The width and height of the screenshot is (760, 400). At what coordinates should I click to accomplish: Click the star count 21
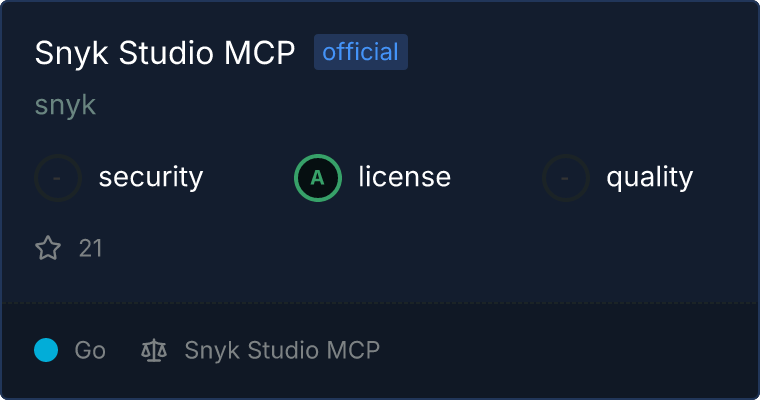90,249
